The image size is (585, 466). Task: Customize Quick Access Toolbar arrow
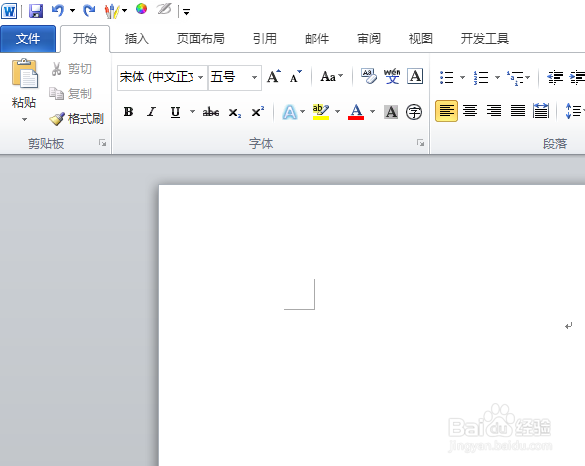[187, 12]
